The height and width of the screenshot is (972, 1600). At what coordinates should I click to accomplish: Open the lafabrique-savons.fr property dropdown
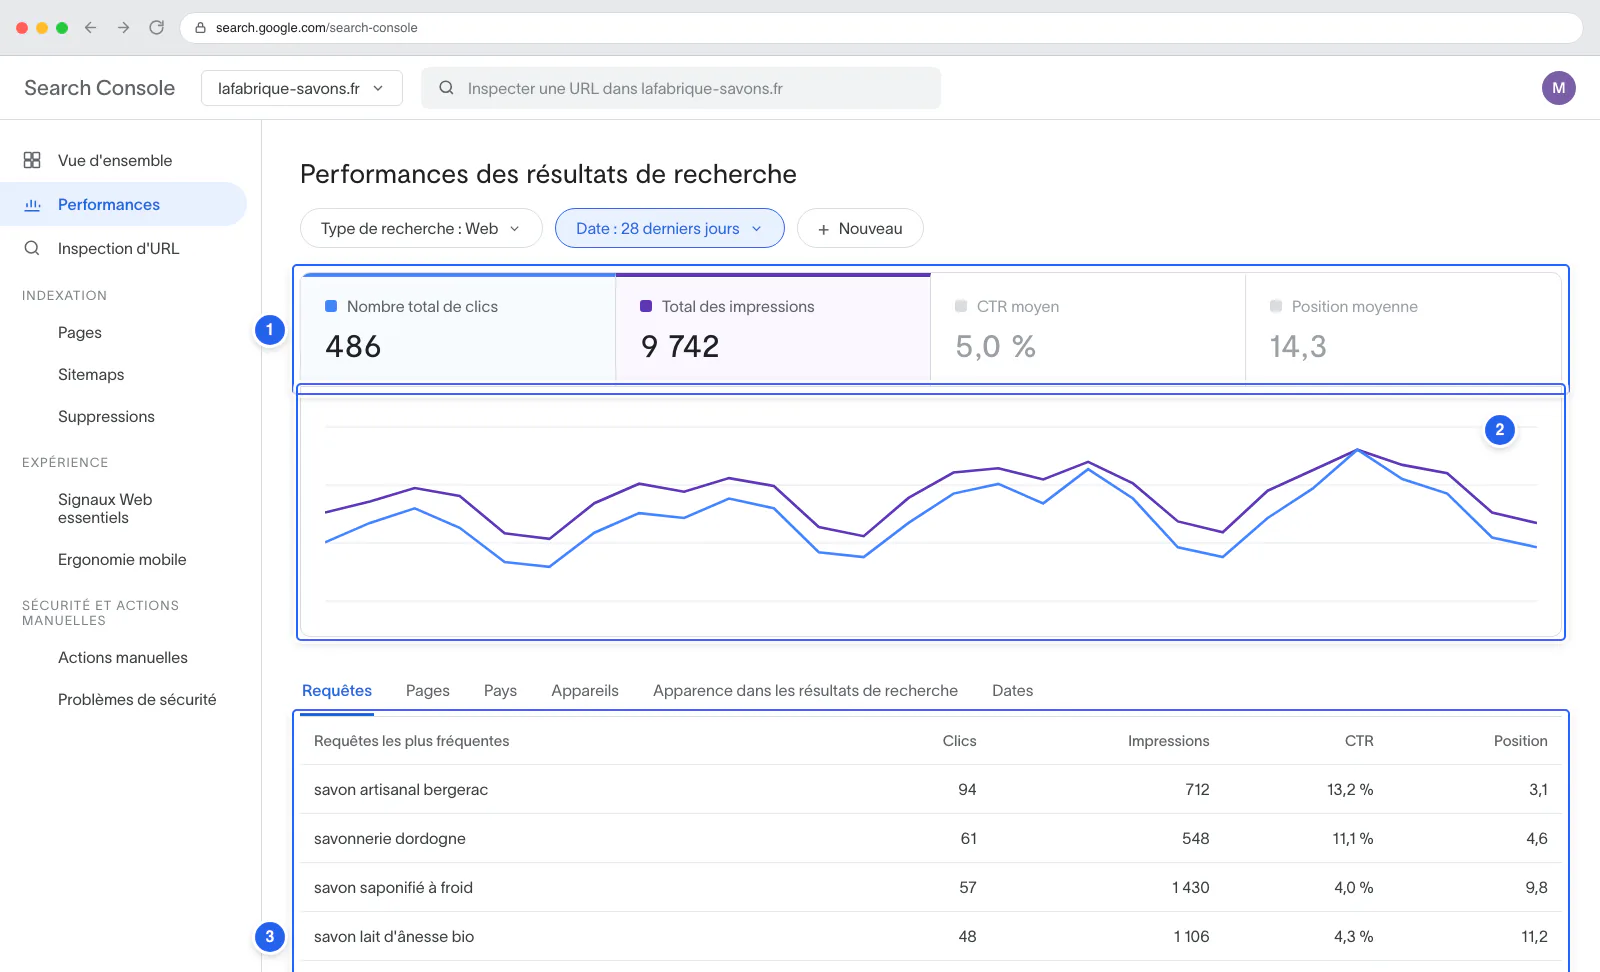pos(302,88)
